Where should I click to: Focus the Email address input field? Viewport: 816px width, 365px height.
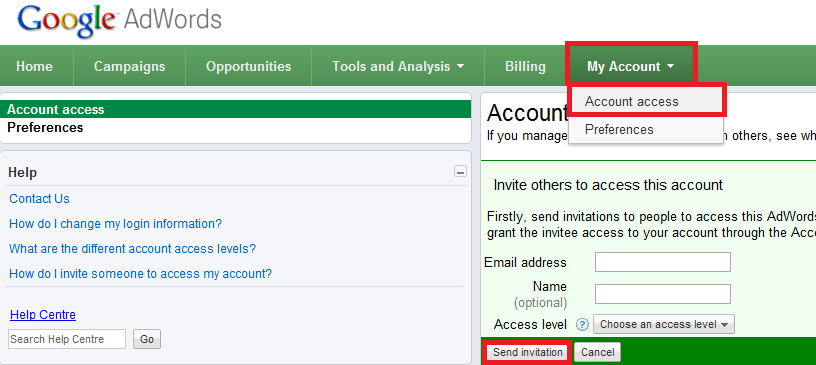[x=662, y=262]
